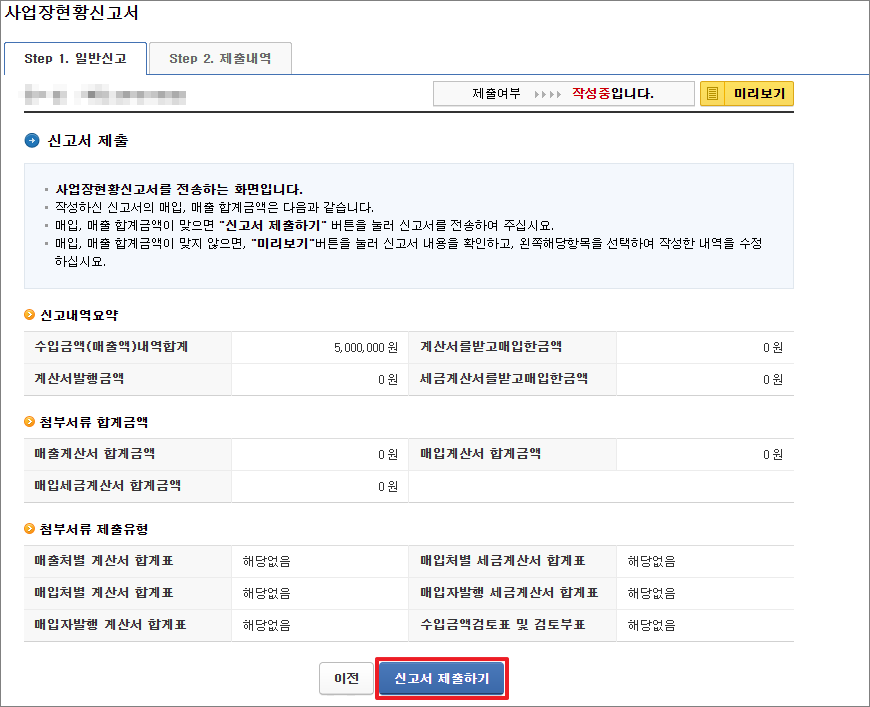Select the 5,000,000 원 수입금액 value
The width and height of the screenshot is (870, 707).
(x=366, y=348)
